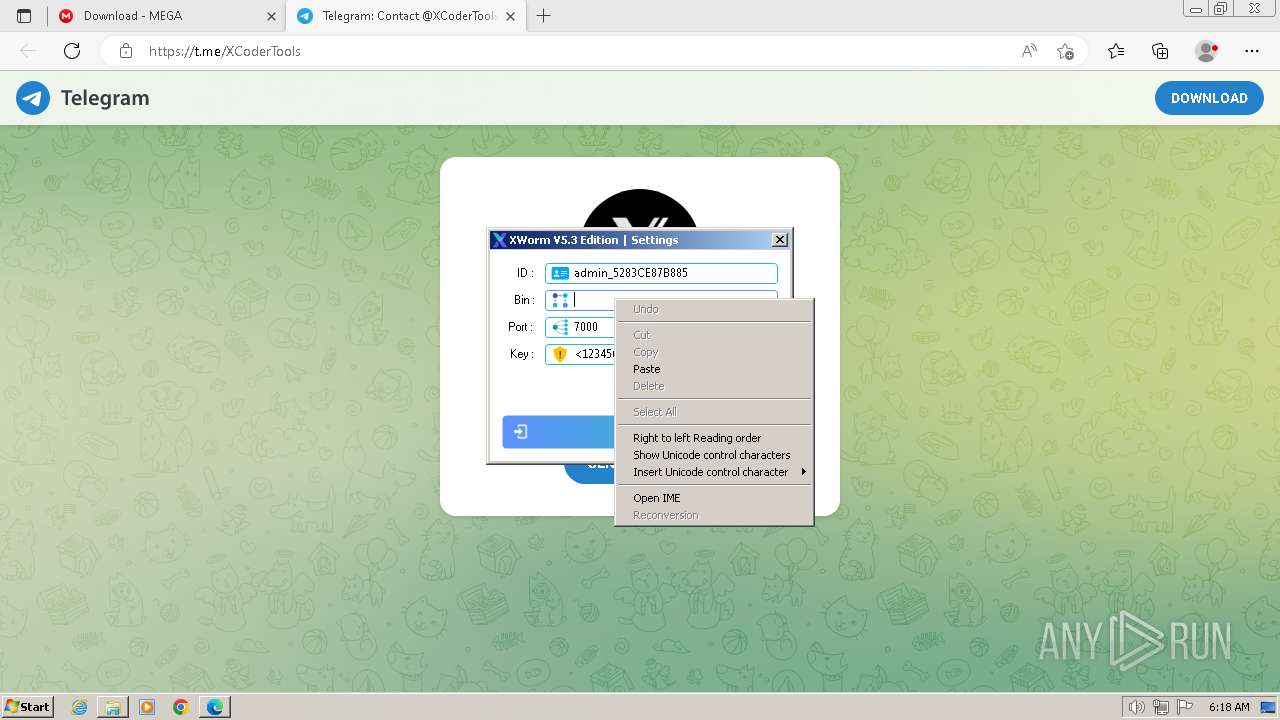Close the Telegram Contact tab
The height and width of the screenshot is (720, 1280).
click(511, 16)
